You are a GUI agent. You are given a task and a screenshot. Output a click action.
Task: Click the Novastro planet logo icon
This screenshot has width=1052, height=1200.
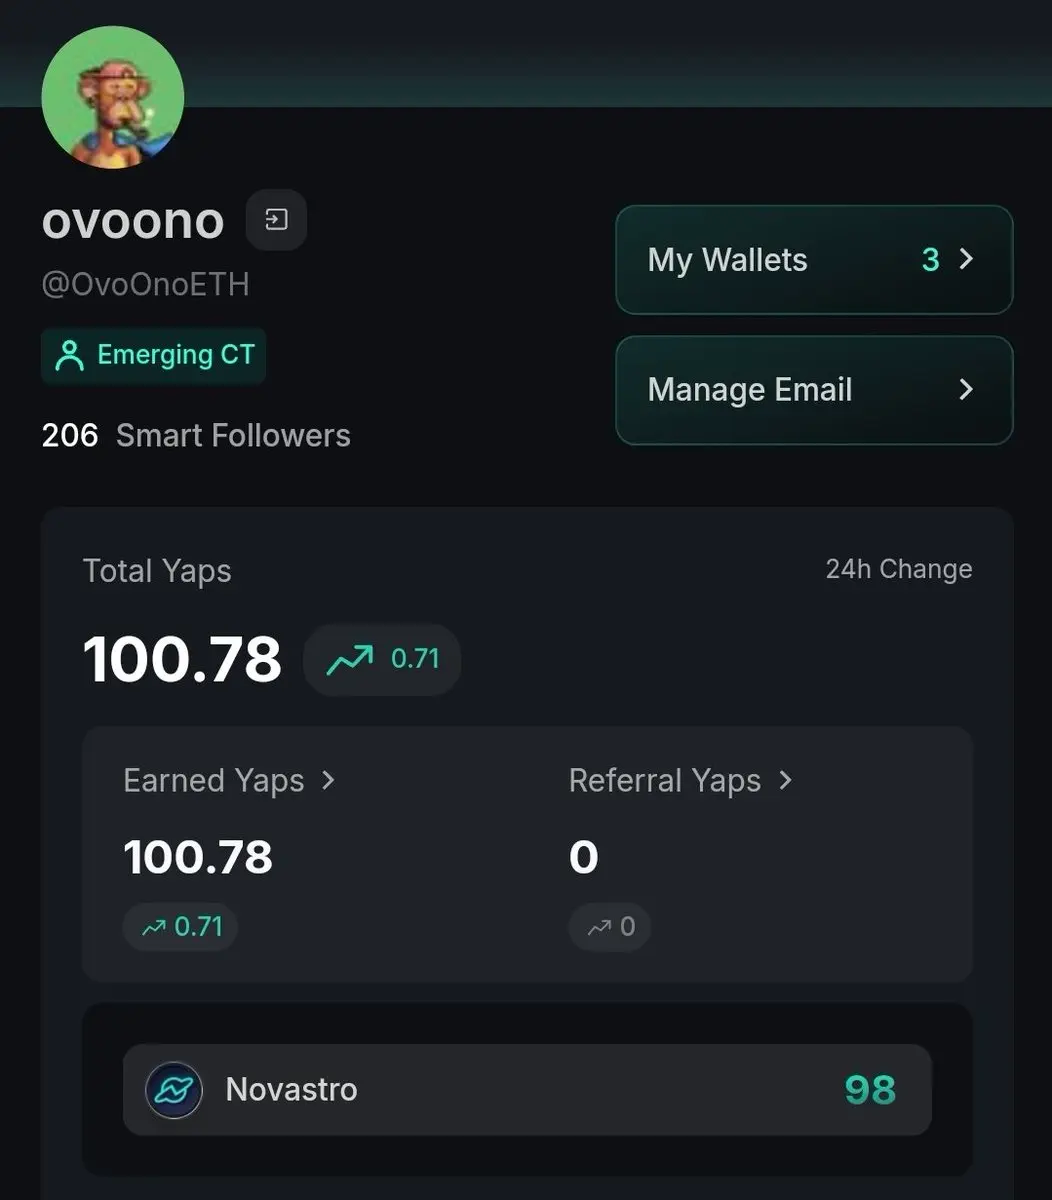[174, 1089]
